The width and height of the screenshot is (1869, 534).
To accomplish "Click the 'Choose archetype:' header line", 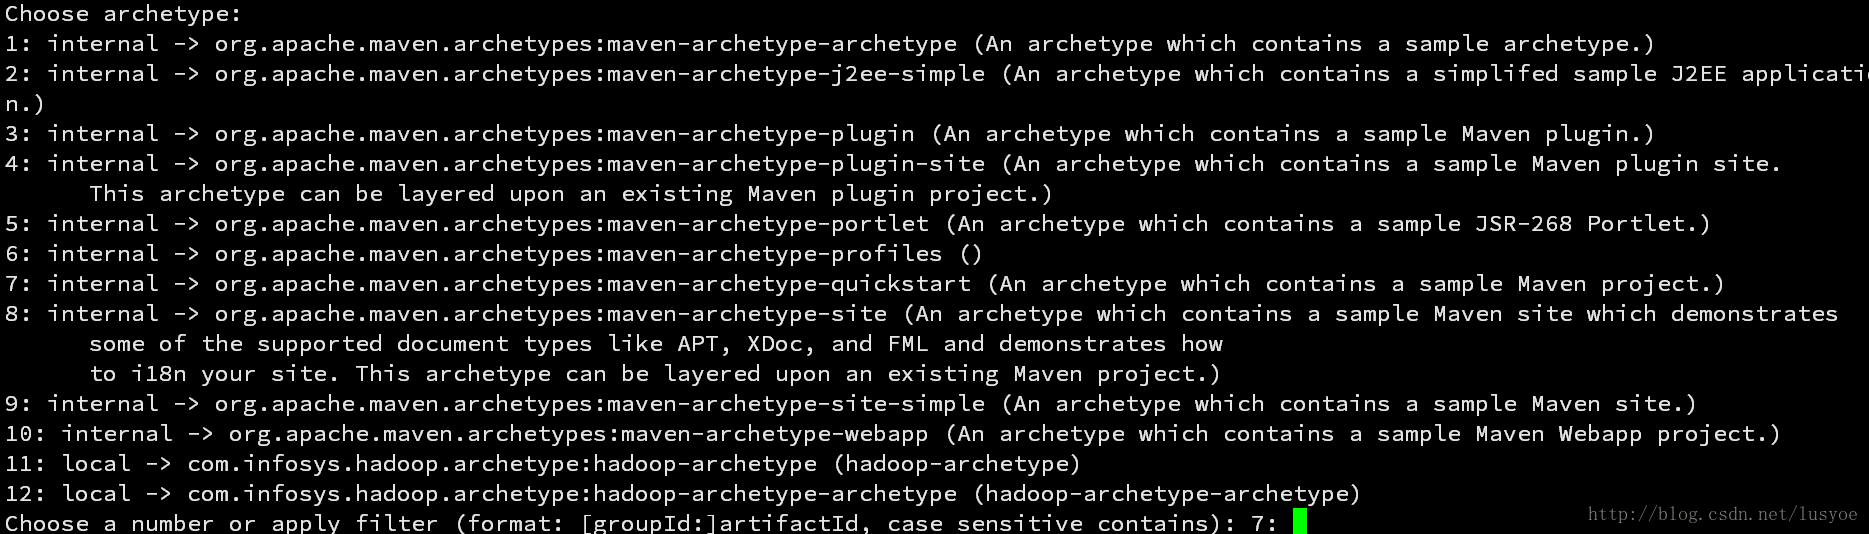I will [x=123, y=14].
